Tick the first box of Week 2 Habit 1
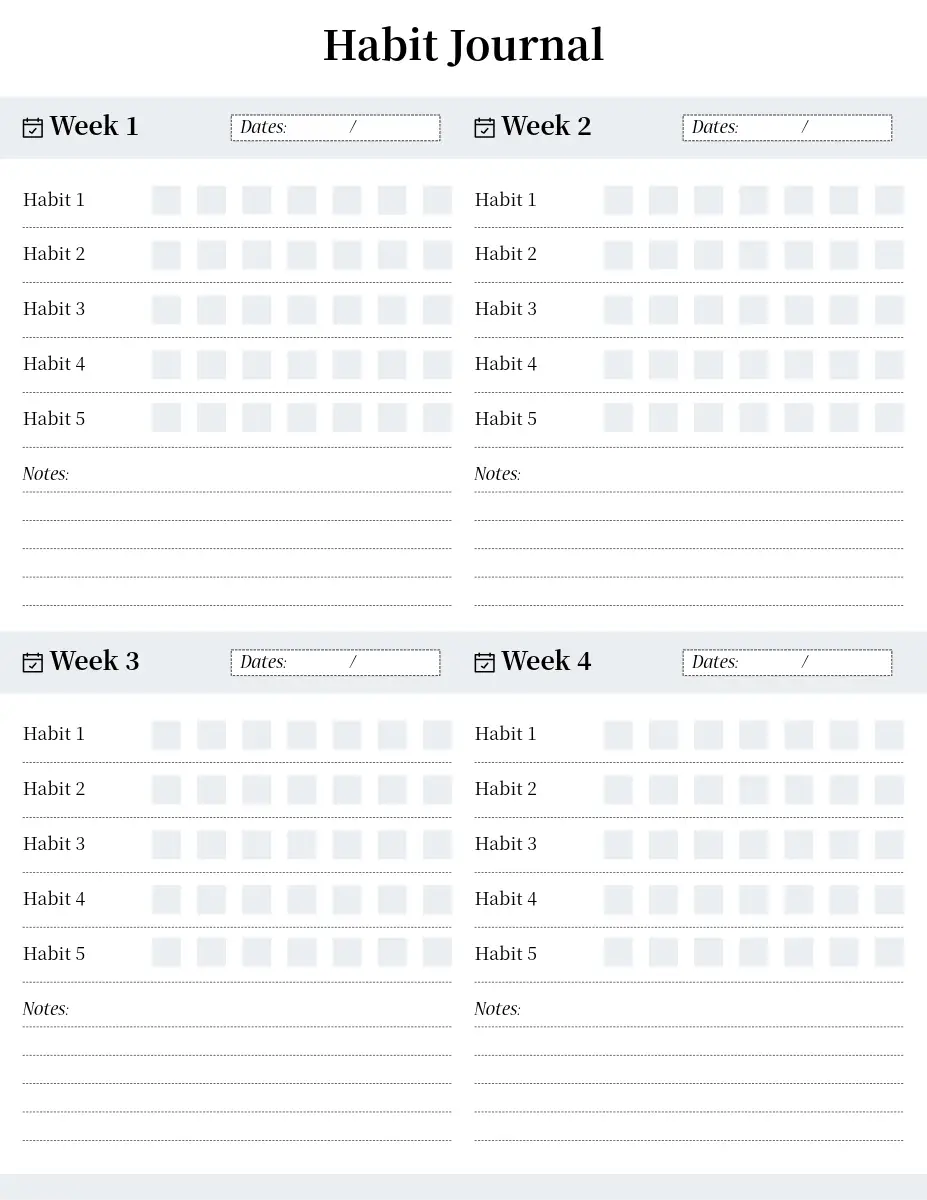 (x=618, y=200)
